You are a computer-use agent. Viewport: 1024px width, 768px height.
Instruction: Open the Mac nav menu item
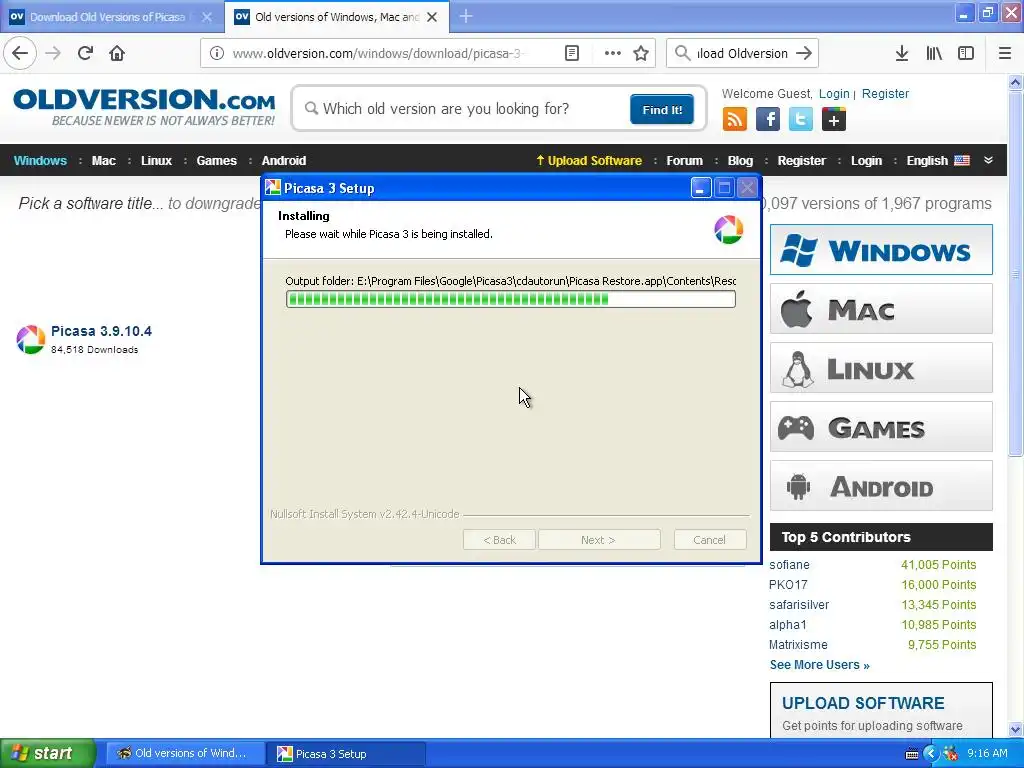coord(103,161)
